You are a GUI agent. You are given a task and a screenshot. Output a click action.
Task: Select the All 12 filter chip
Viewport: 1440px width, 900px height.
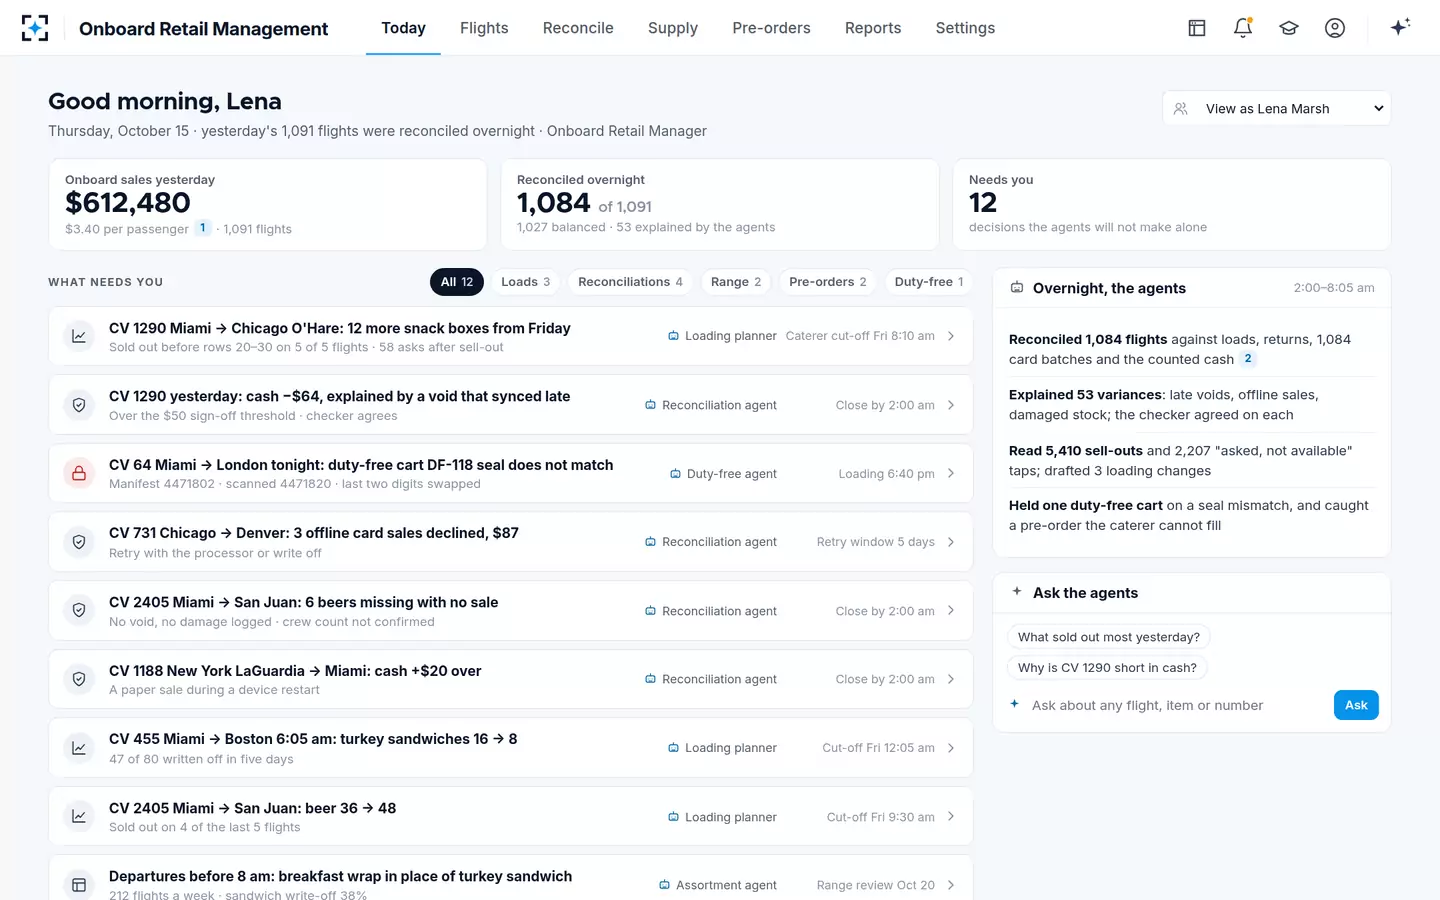[x=457, y=282]
